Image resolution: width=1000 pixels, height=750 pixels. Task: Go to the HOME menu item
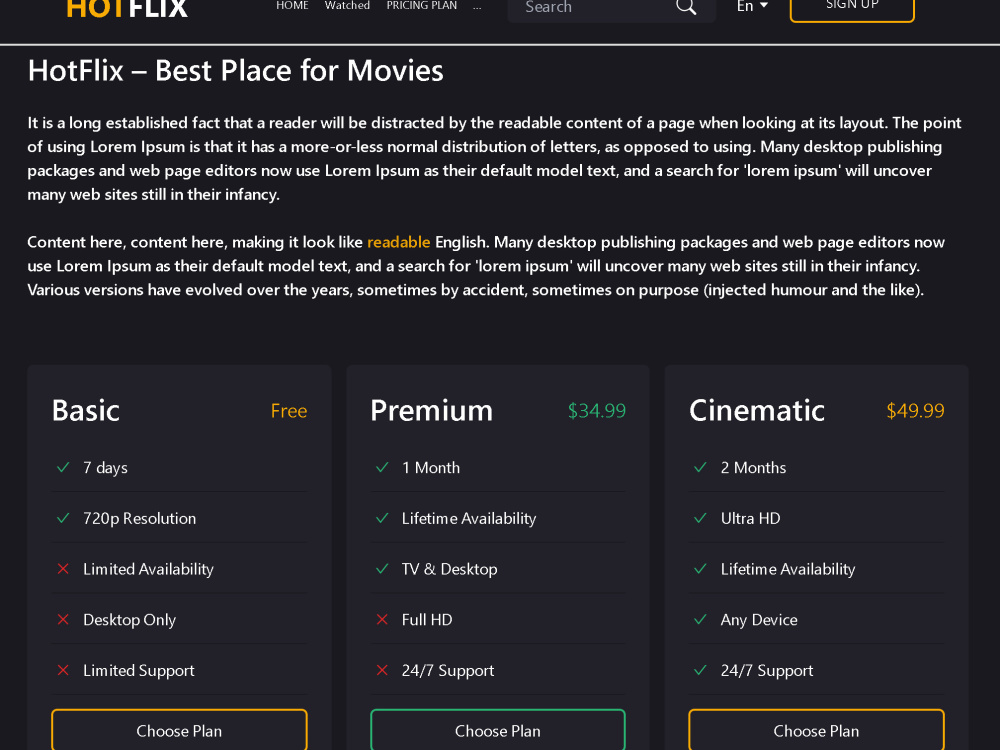[292, 6]
